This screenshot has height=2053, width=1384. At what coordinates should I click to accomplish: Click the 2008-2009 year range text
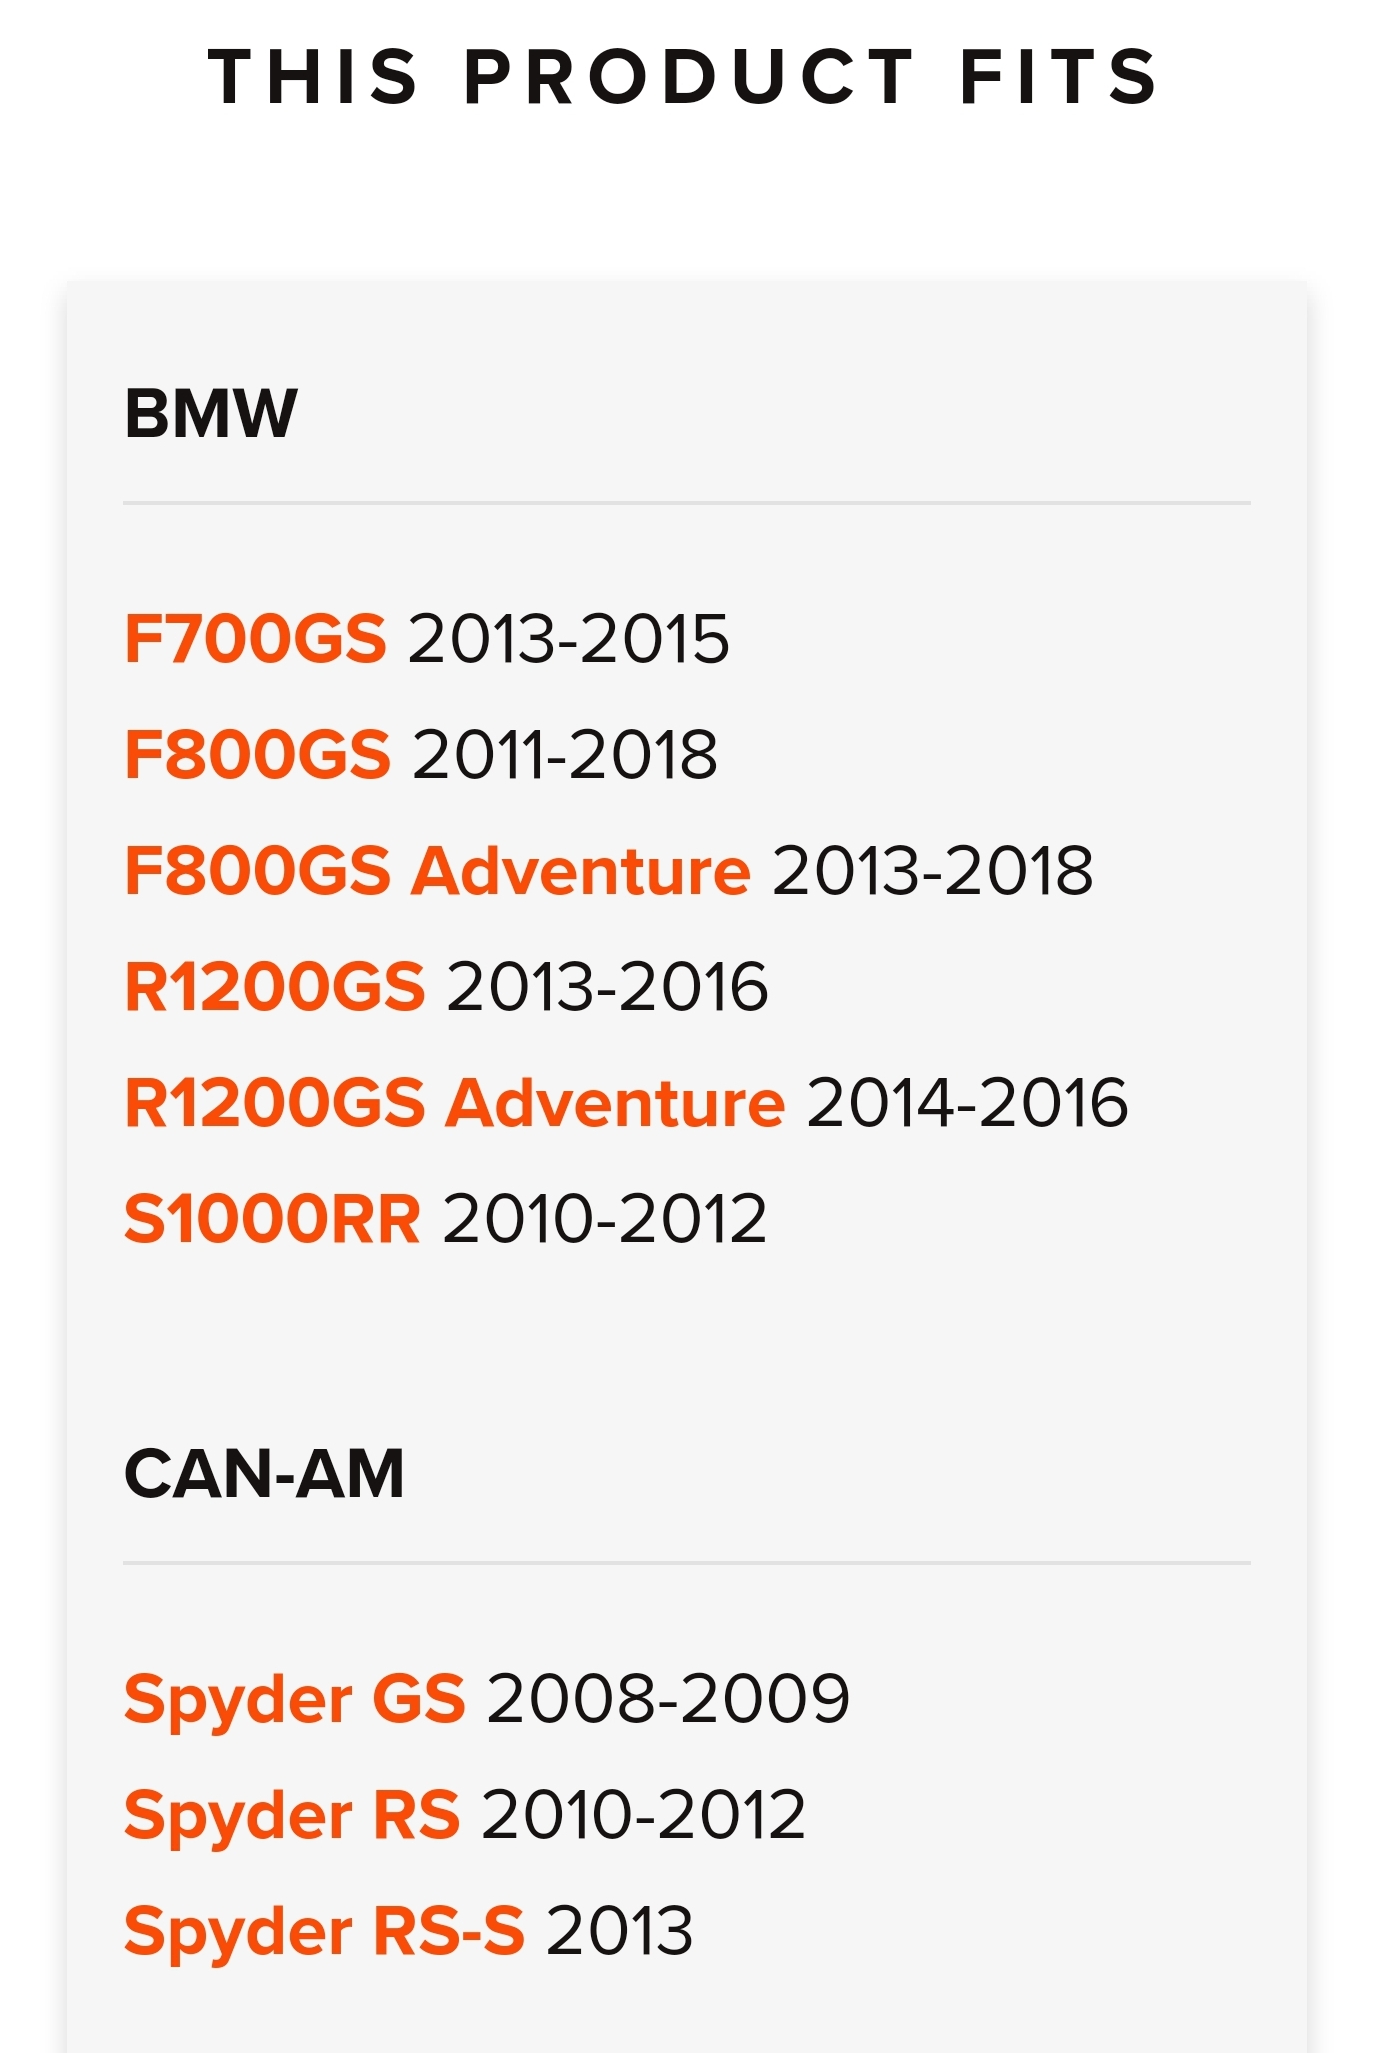tap(668, 1698)
